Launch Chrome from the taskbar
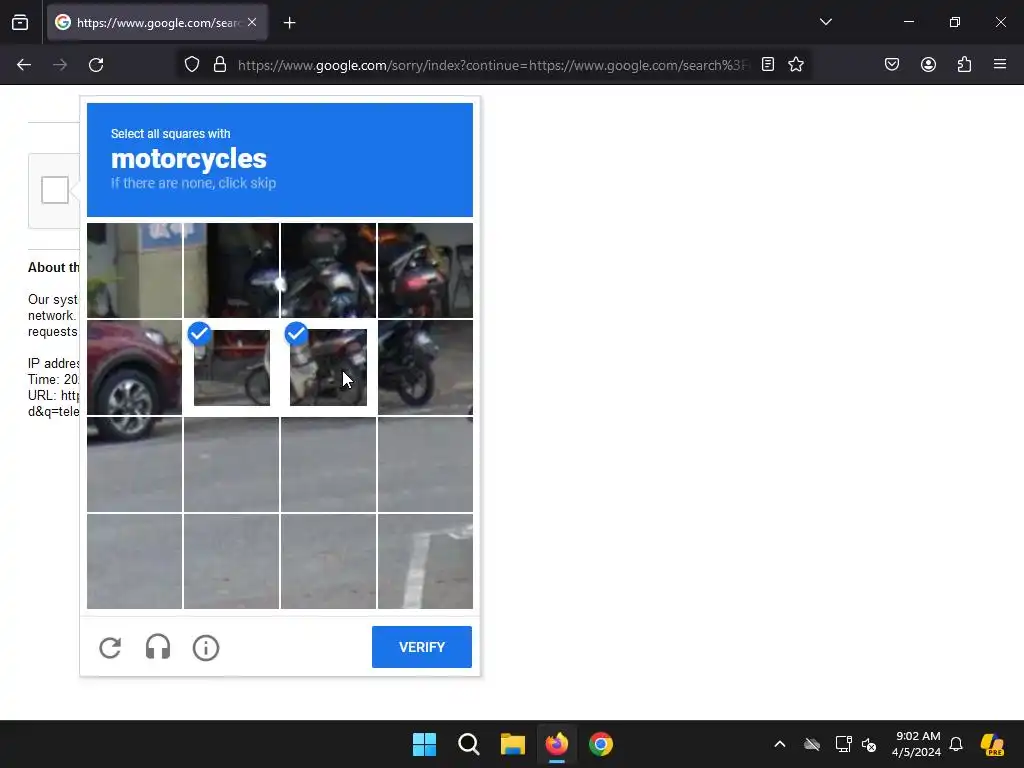Image resolution: width=1024 pixels, height=768 pixels. click(601, 744)
